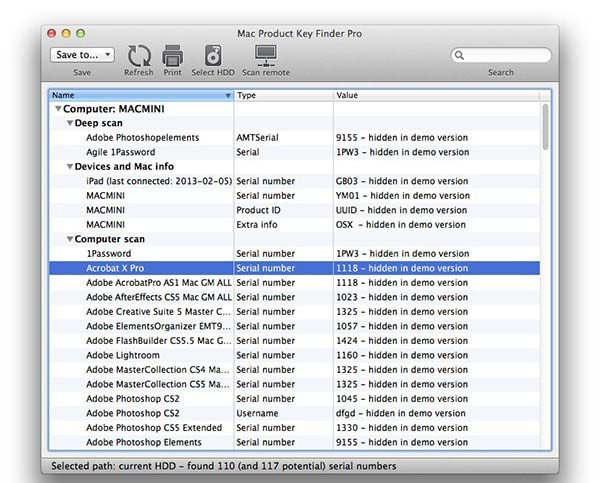Select the Adobe FlashBuilder CS5.5 row
The width and height of the screenshot is (600, 483).
pos(295,341)
